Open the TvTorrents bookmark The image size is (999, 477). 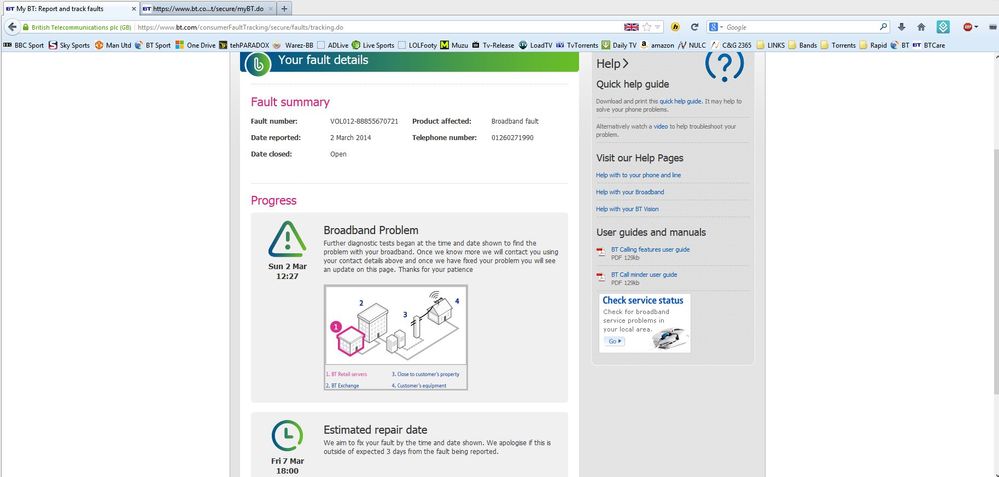(577, 45)
